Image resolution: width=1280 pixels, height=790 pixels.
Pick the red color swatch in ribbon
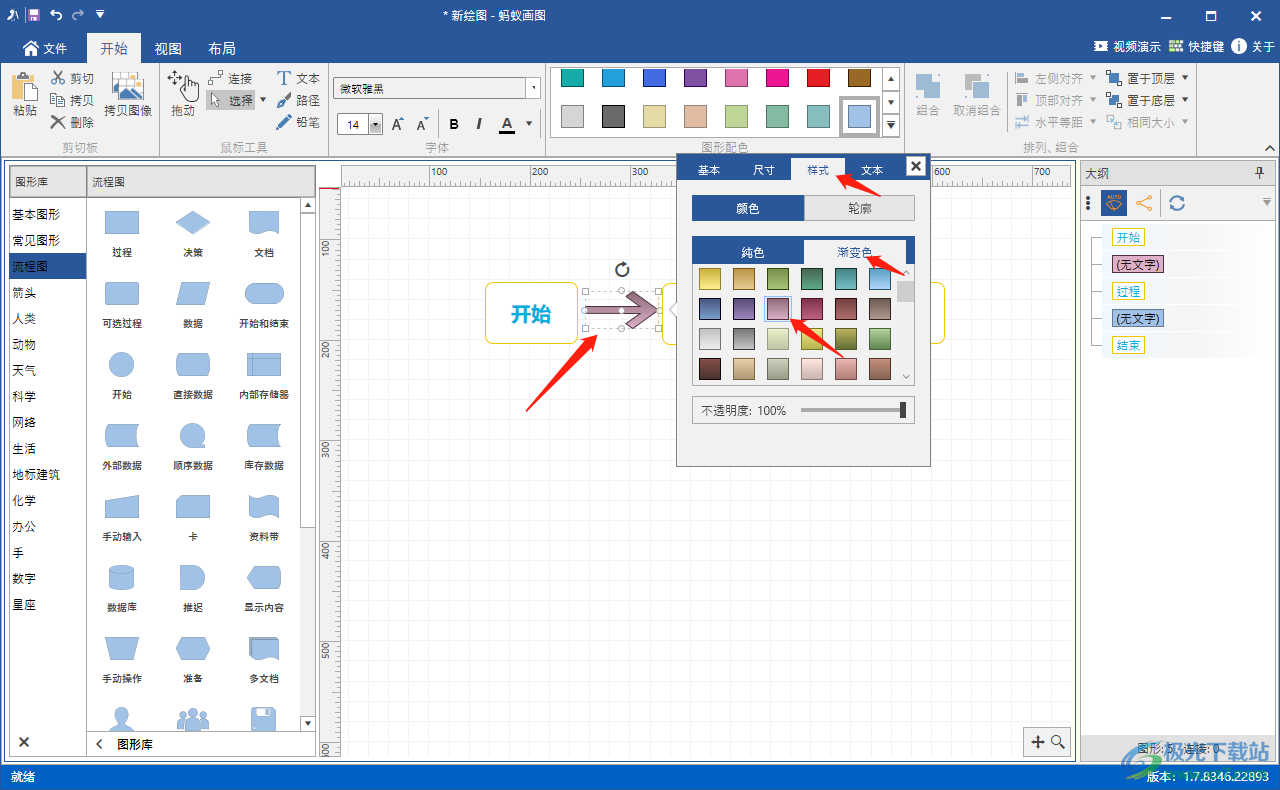(x=818, y=78)
